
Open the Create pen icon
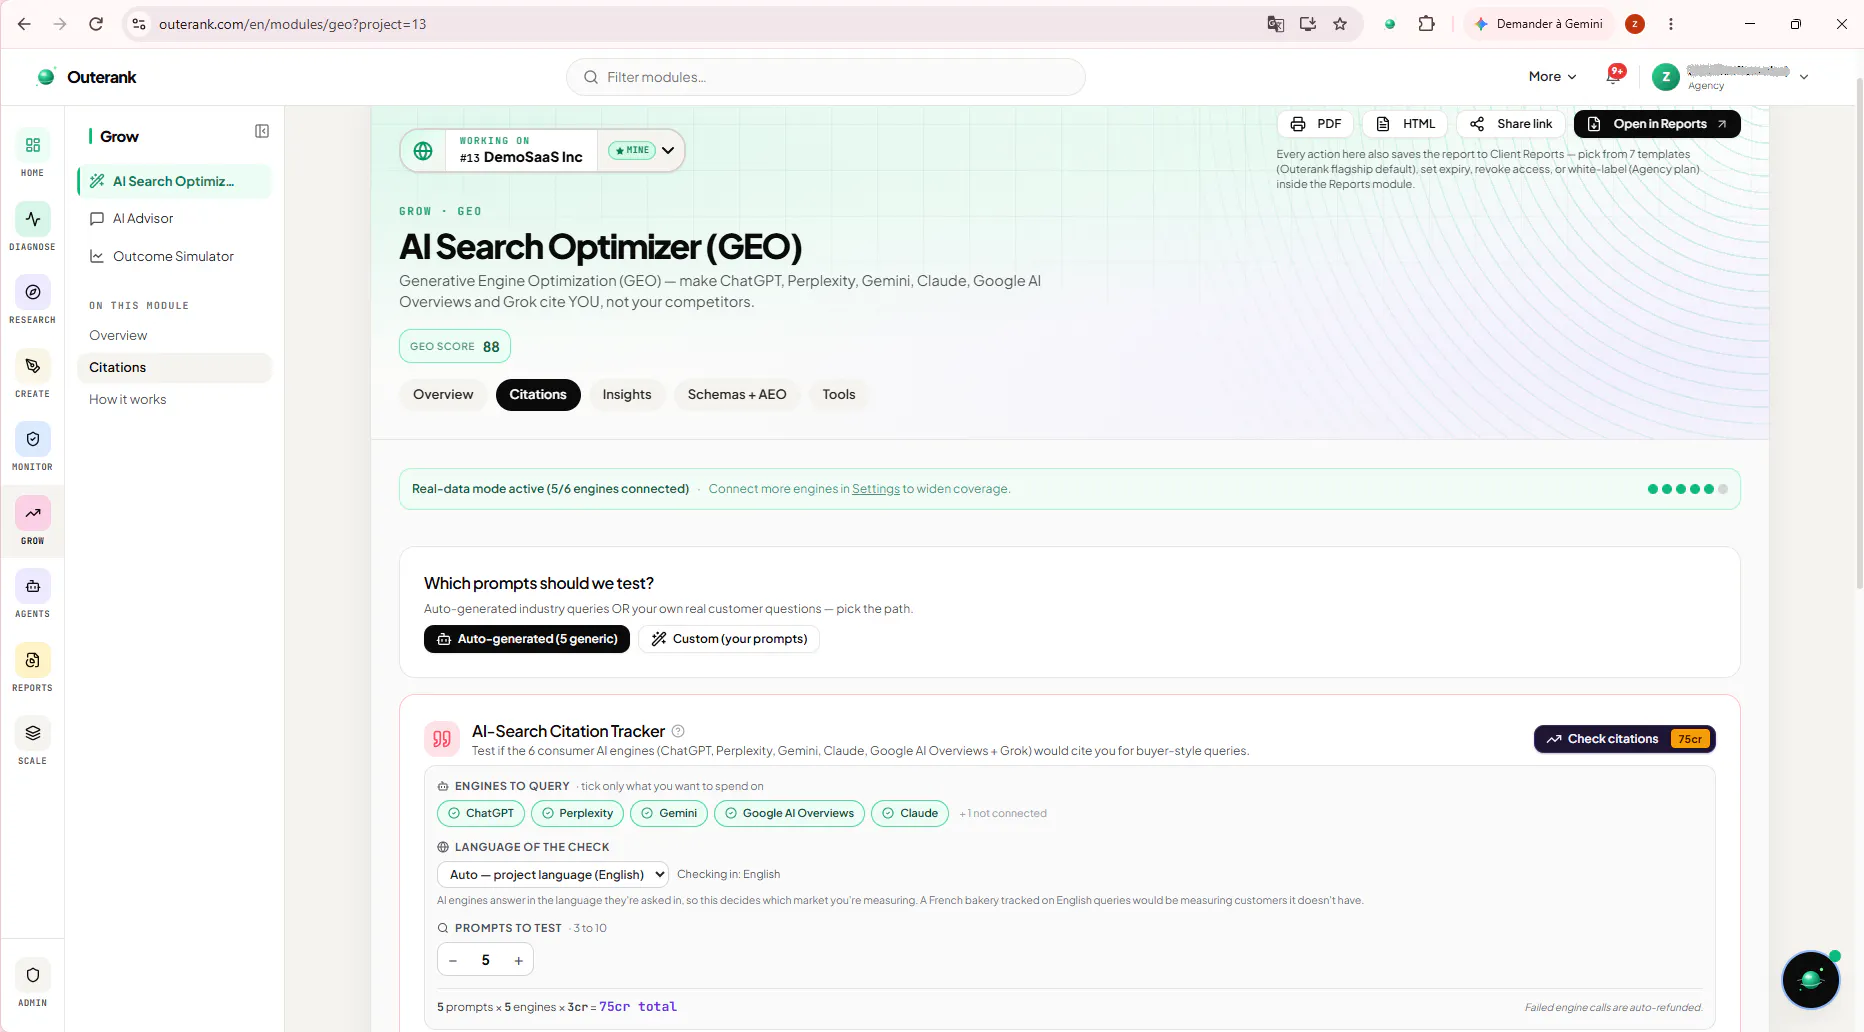click(x=33, y=366)
